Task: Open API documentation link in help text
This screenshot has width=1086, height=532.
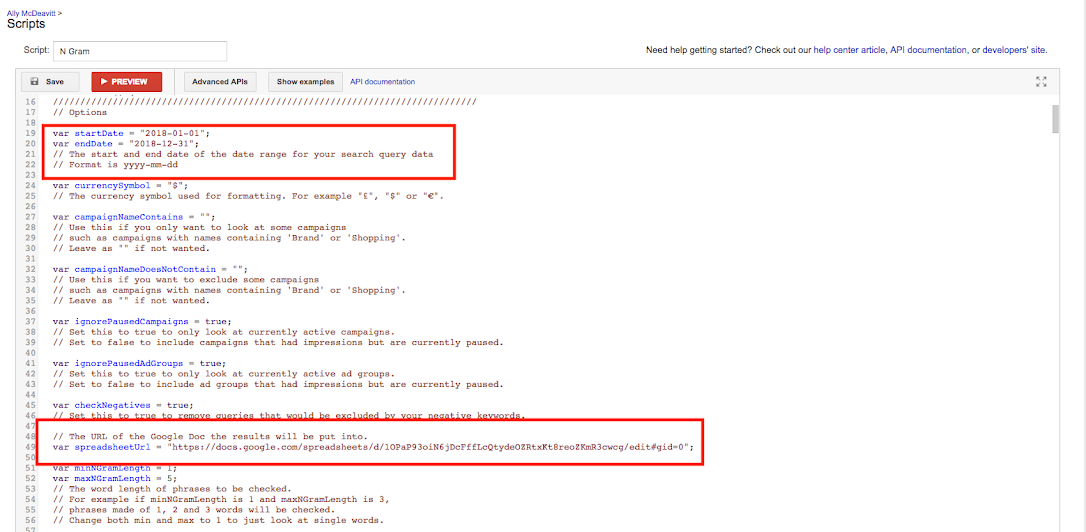Action: coord(928,50)
